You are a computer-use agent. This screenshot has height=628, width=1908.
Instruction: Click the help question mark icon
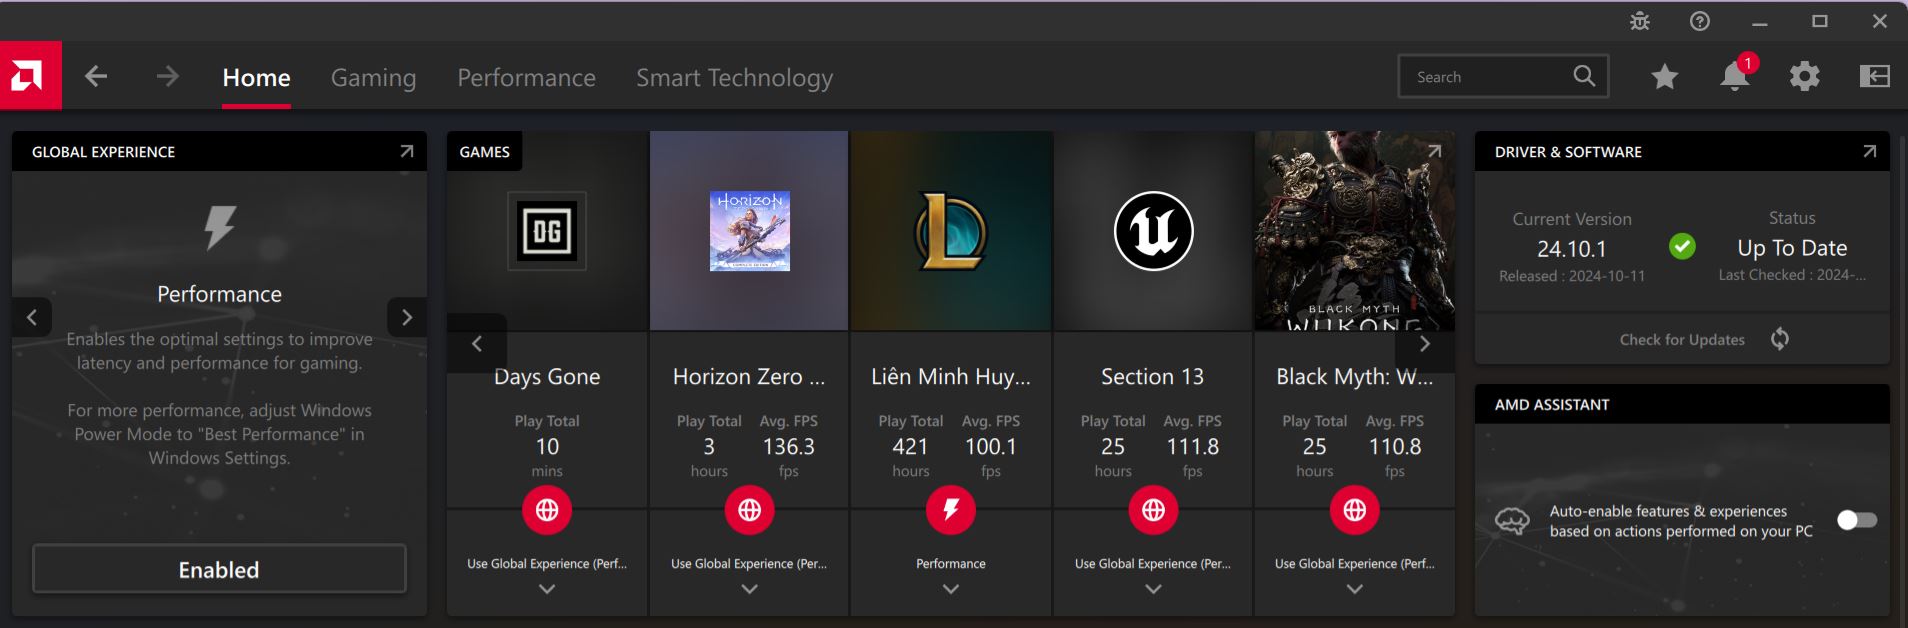tap(1700, 21)
